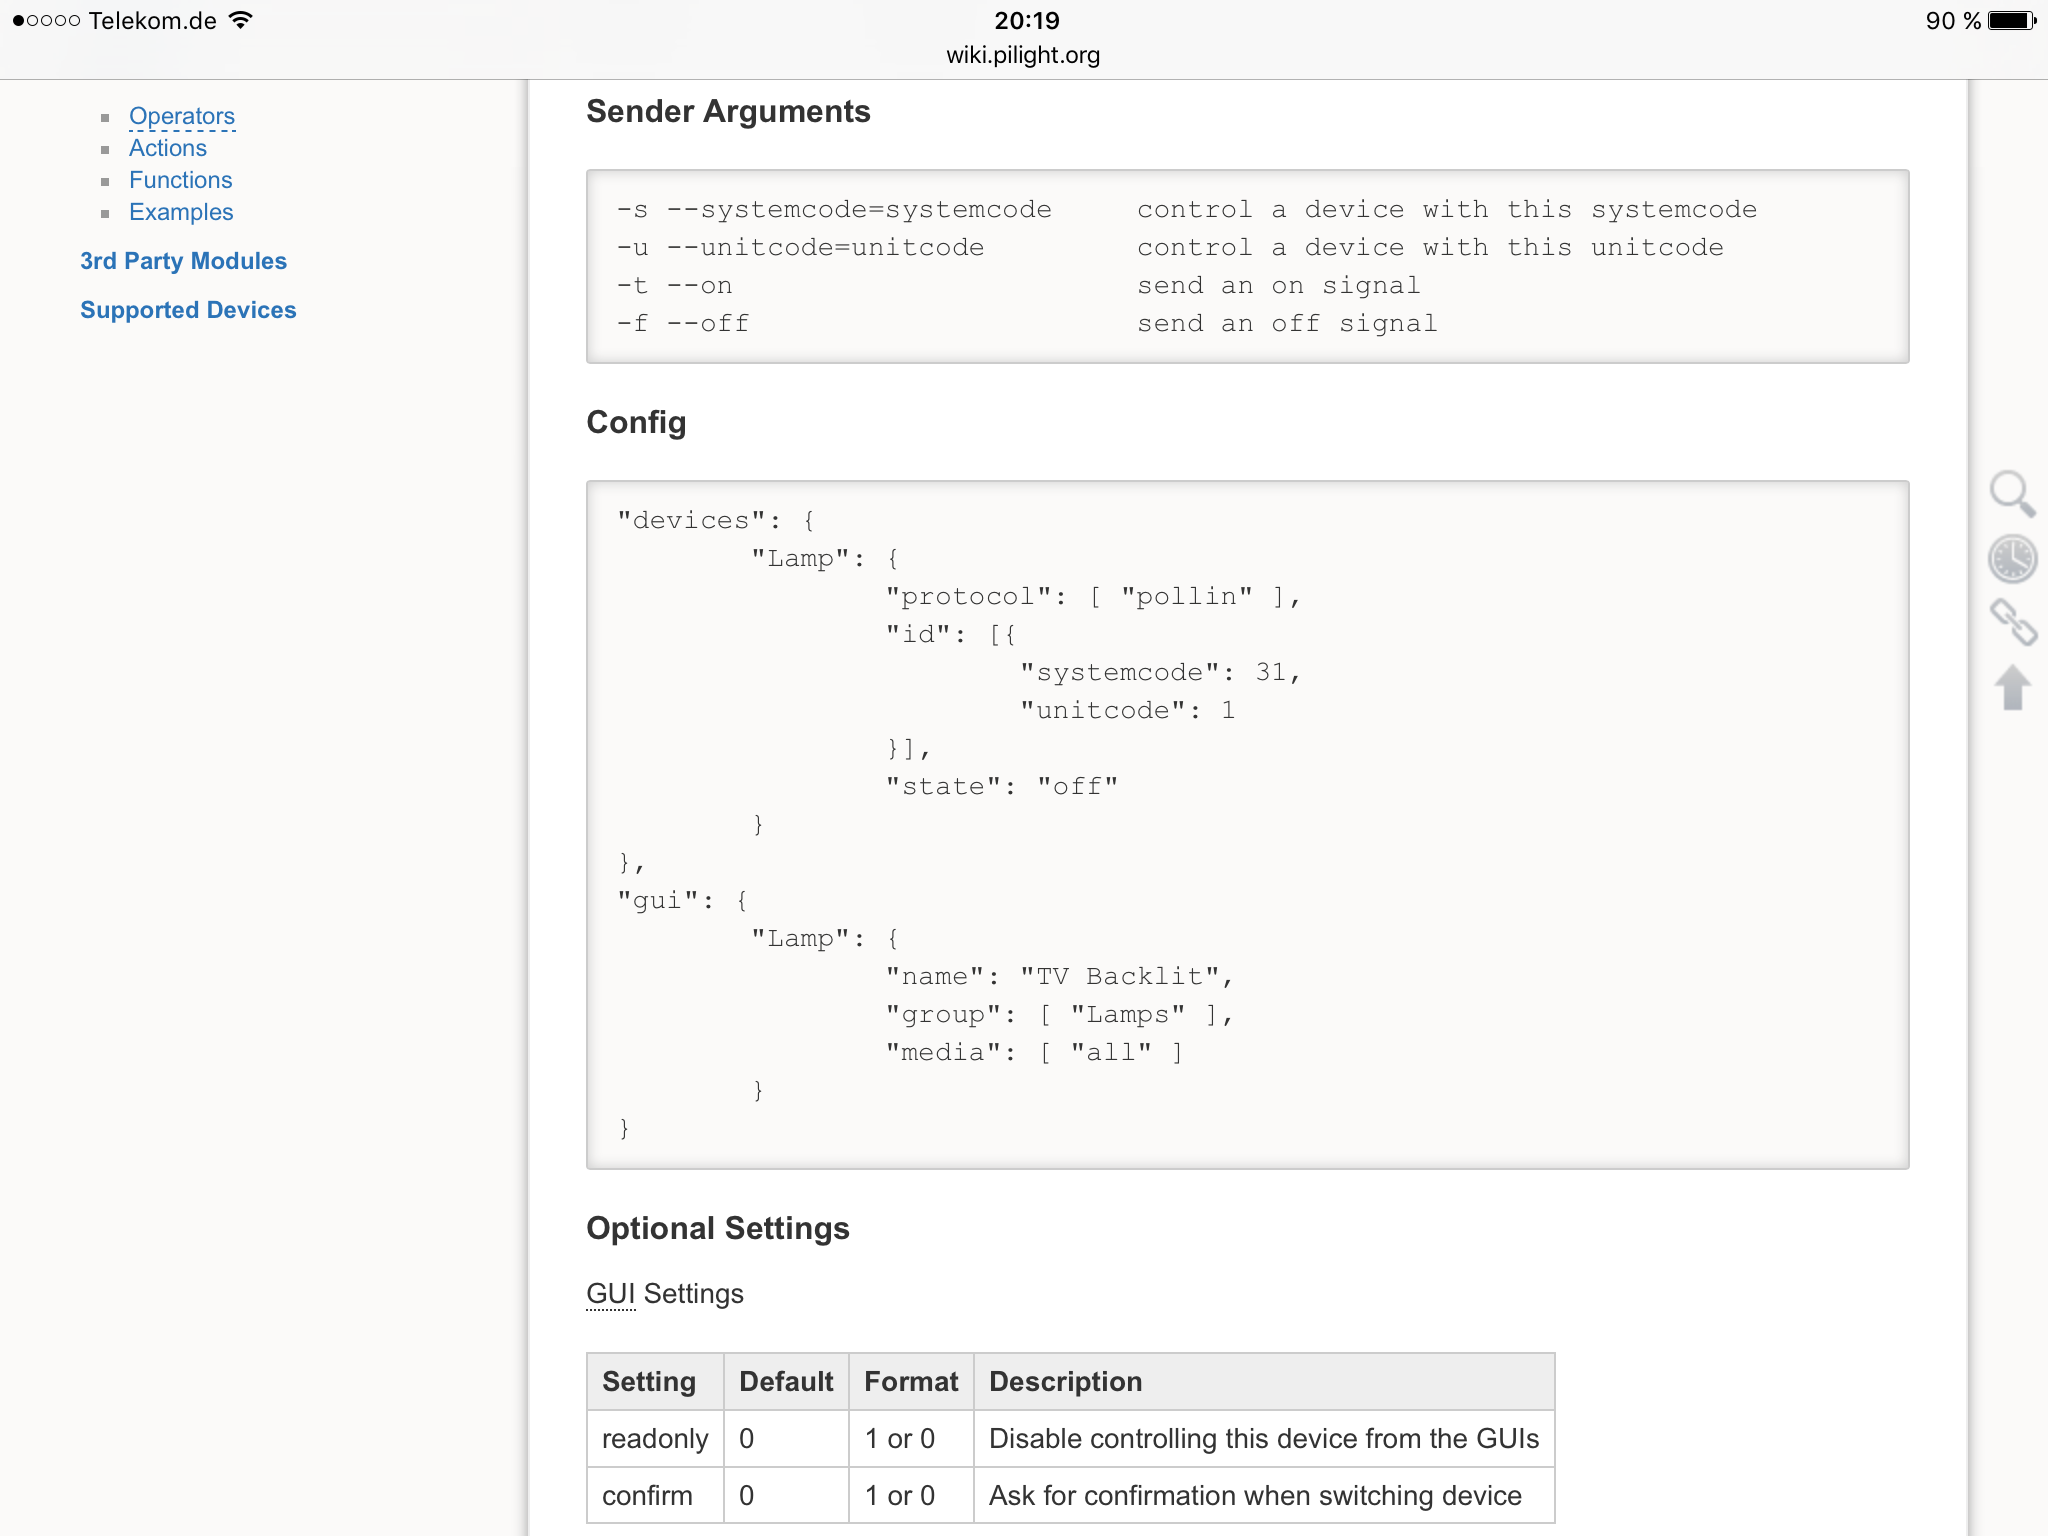This screenshot has height=1536, width=2048.
Task: Click the Sender Arguments heading
Action: [728, 112]
